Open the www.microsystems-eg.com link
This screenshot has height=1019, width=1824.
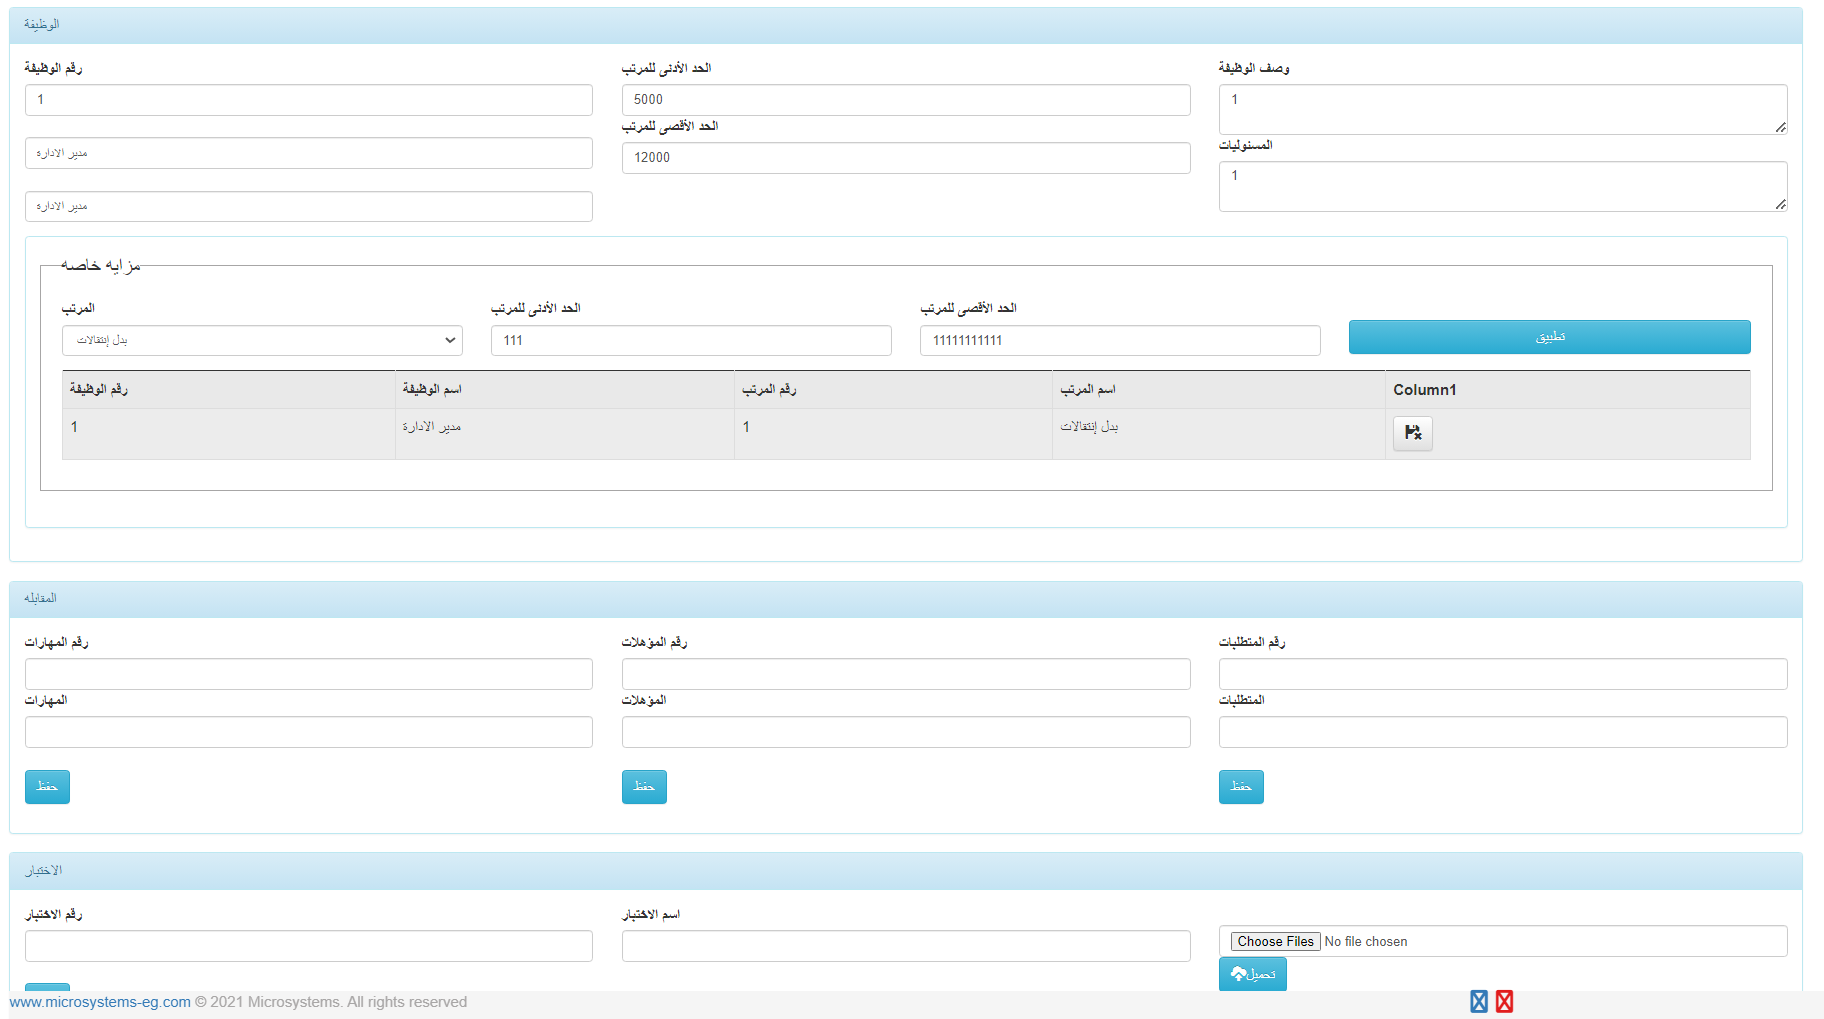point(100,1002)
